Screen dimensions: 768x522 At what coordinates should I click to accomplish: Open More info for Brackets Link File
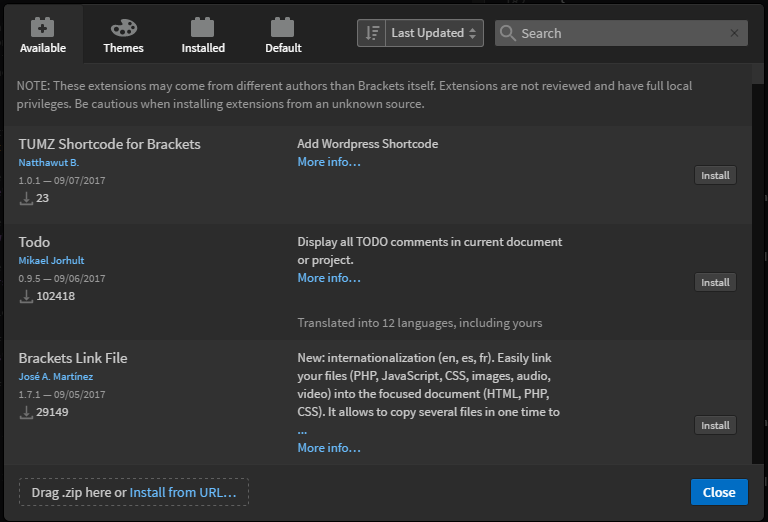pos(329,448)
